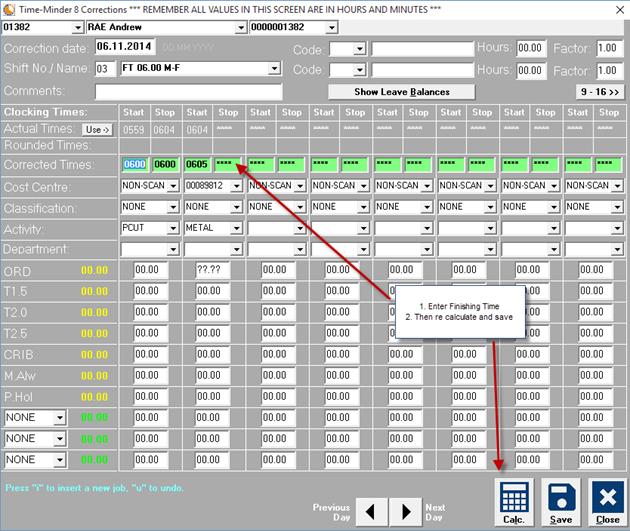Expand the 00089812 Cost Centre dropdown
Image resolution: width=630 pixels, height=531 pixels.
click(x=236, y=186)
